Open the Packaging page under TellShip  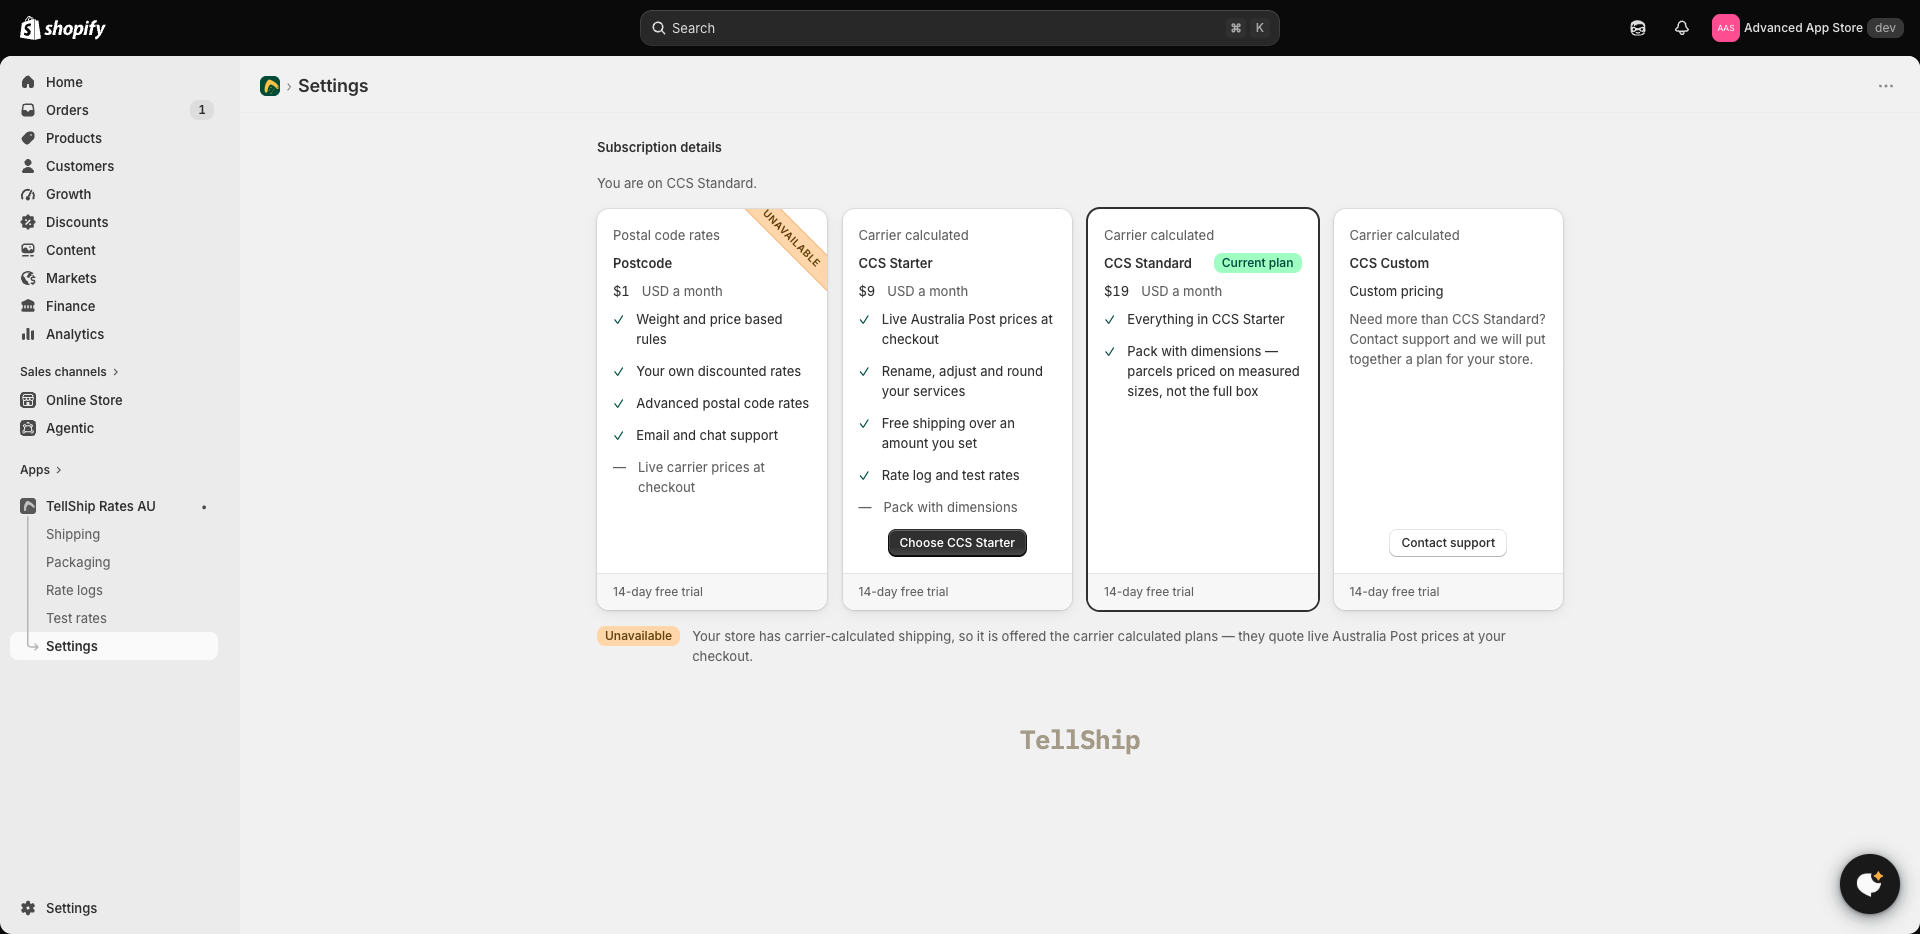(x=78, y=562)
